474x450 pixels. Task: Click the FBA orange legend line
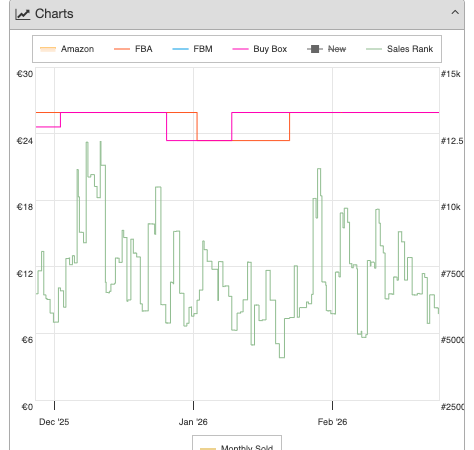point(122,49)
